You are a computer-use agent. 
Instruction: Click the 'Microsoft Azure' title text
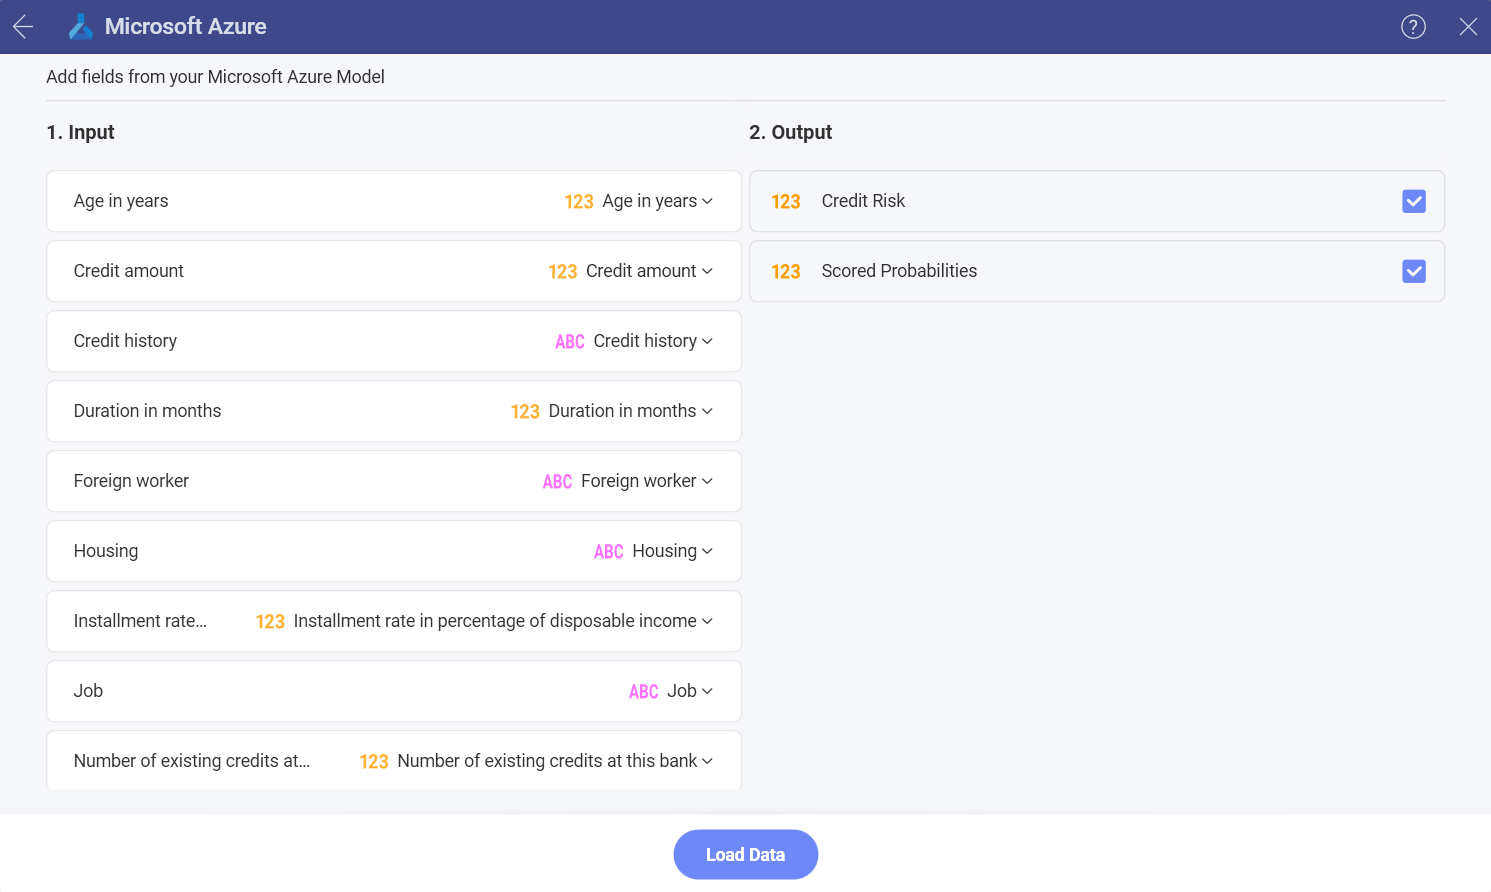(186, 27)
